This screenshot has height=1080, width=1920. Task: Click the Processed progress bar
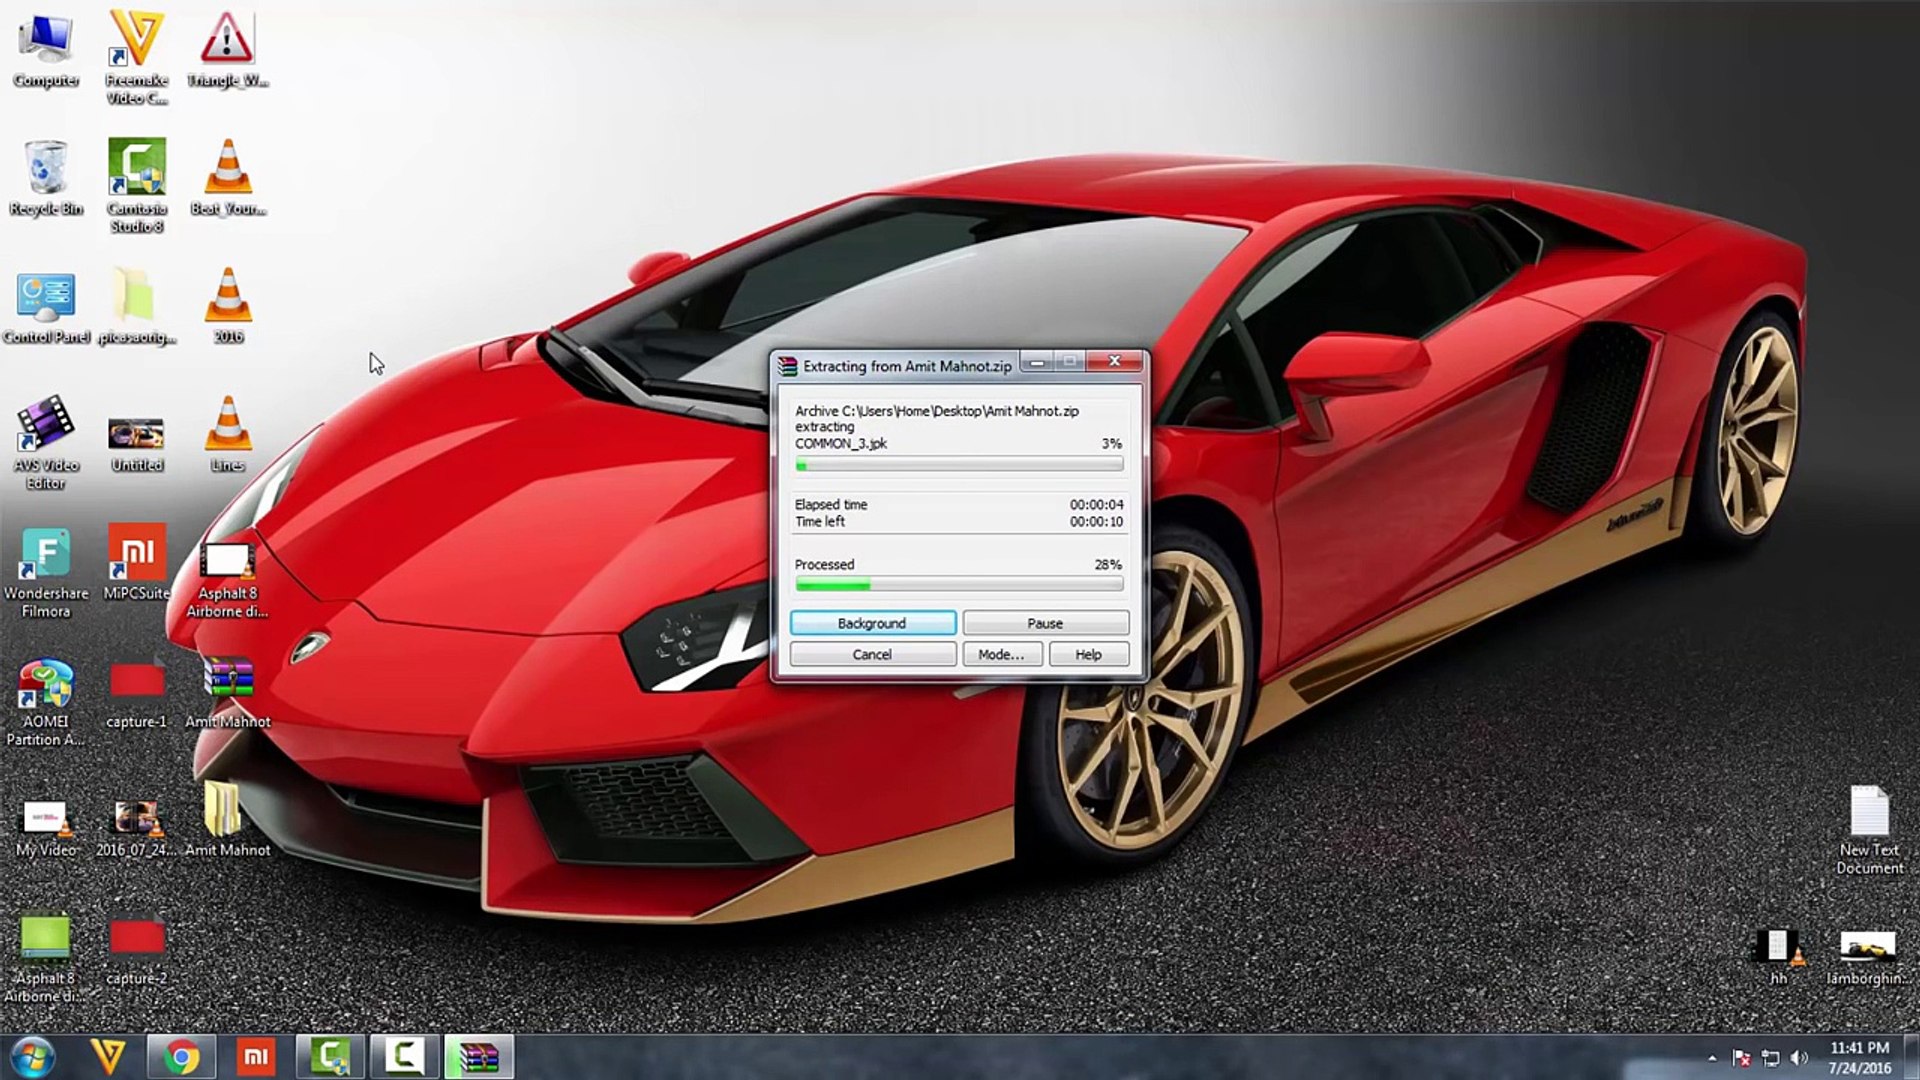[958, 584]
